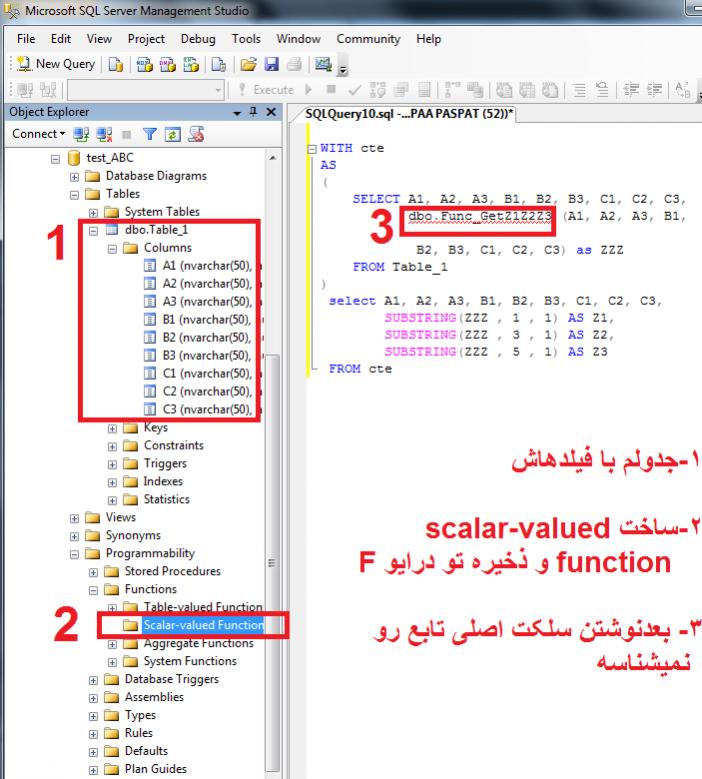702x779 pixels.
Task: Expand the Keys folder
Action: point(112,428)
